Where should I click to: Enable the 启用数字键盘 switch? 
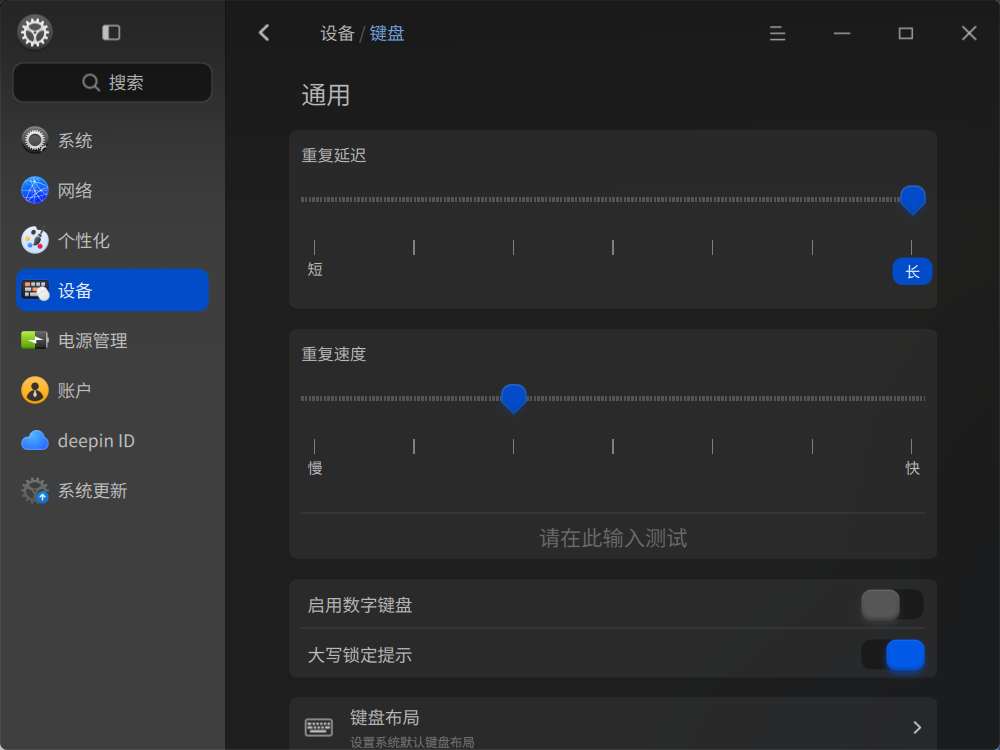(x=892, y=605)
